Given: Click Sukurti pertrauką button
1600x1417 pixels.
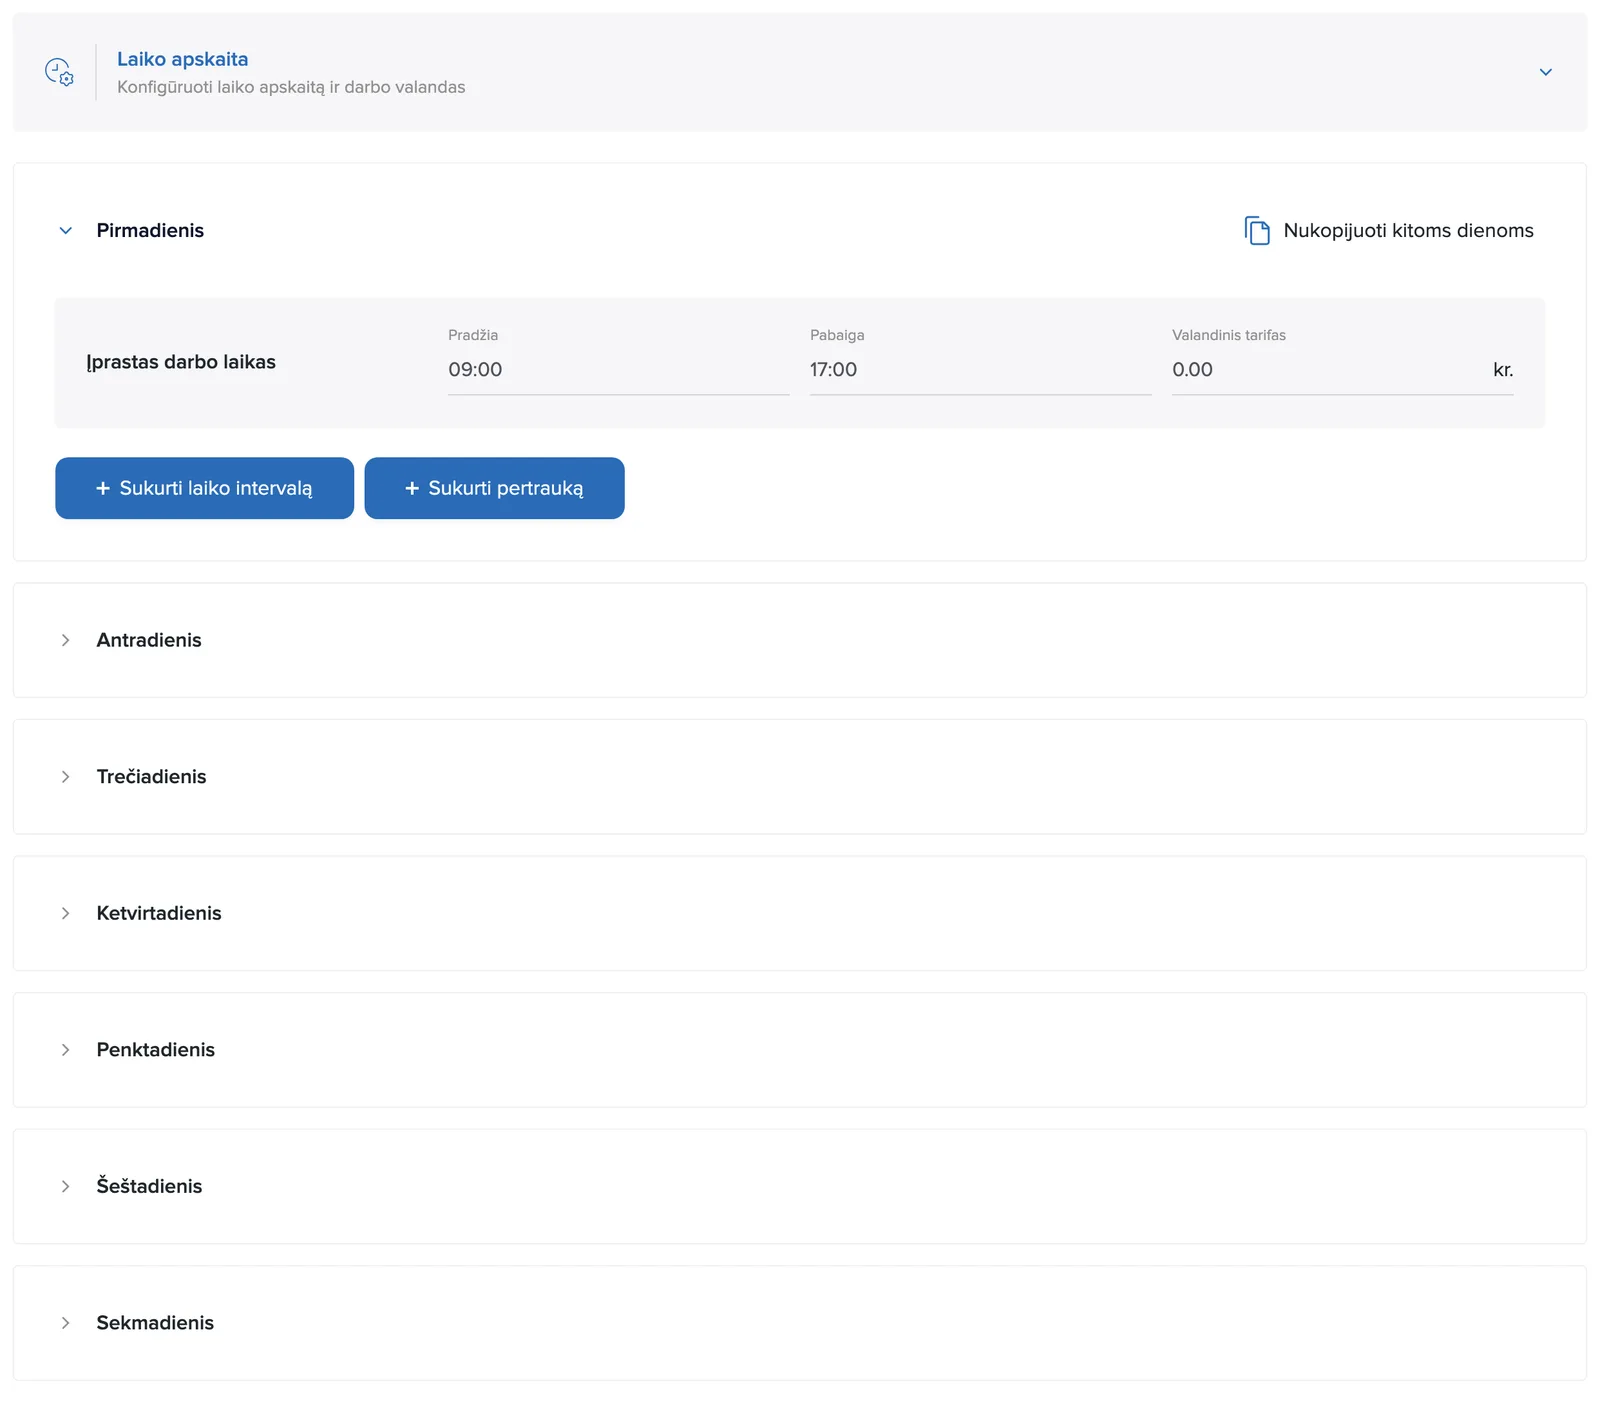Looking at the screenshot, I should tap(494, 488).
